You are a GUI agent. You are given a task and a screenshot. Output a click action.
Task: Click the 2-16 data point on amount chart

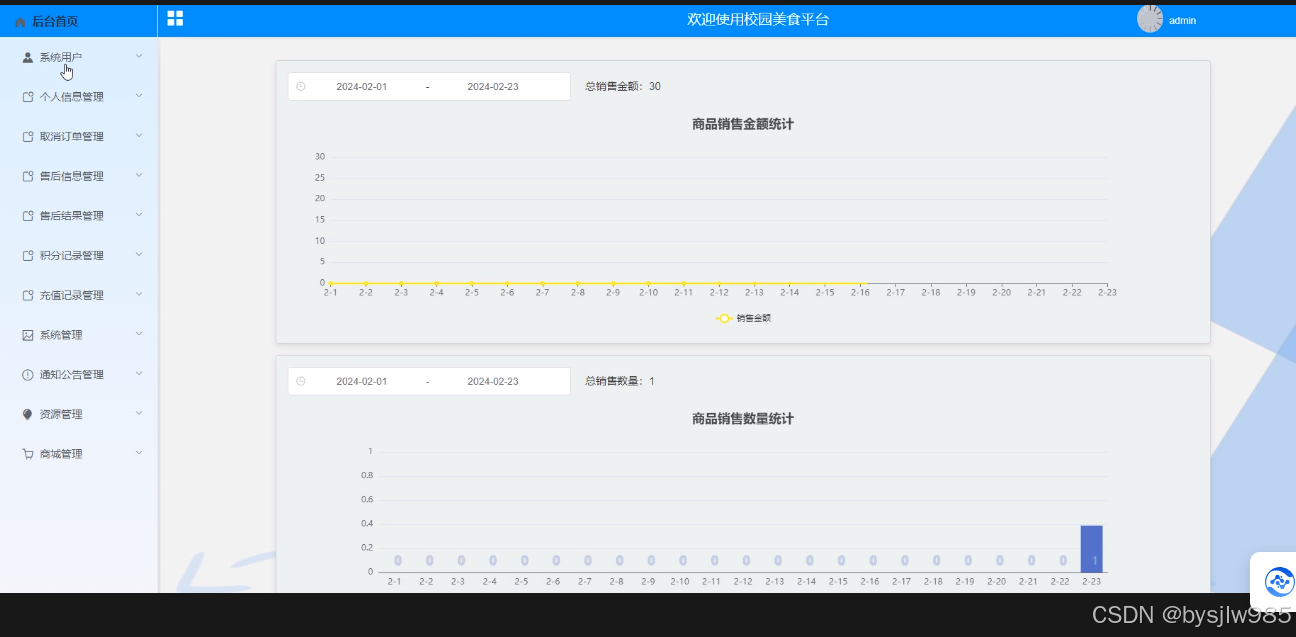click(860, 283)
